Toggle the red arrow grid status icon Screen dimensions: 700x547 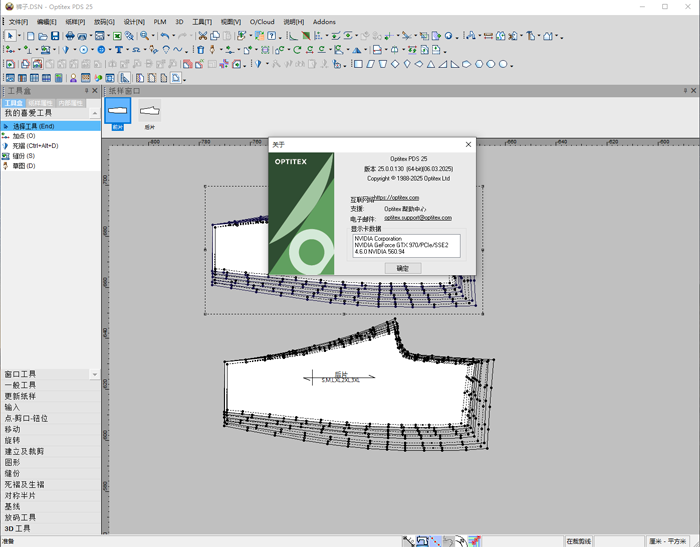(x=475, y=541)
